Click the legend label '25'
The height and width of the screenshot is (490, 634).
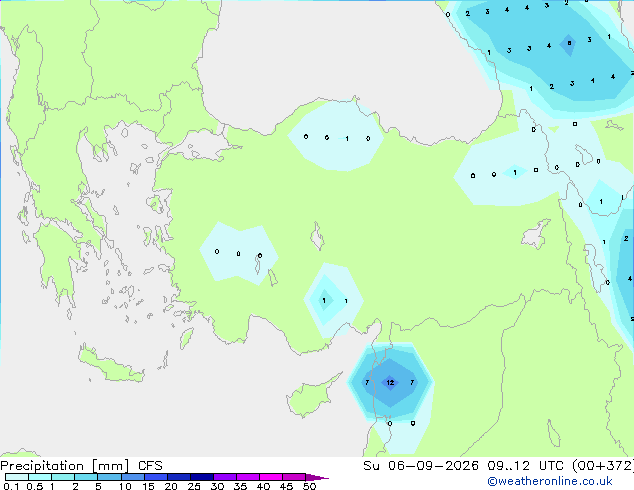tap(194, 486)
